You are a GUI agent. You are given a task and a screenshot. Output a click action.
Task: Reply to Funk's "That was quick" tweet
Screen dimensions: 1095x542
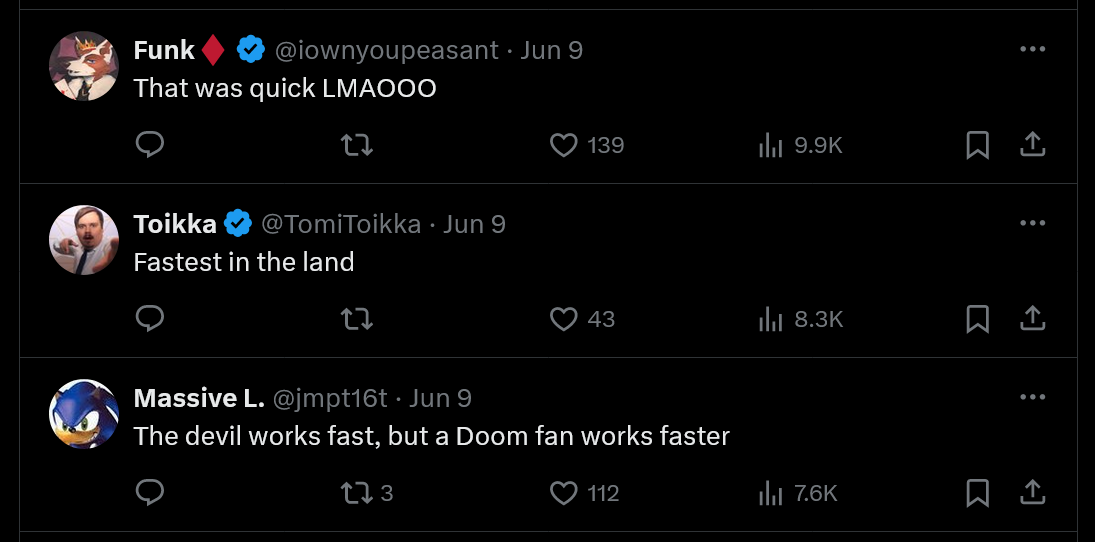pos(150,146)
